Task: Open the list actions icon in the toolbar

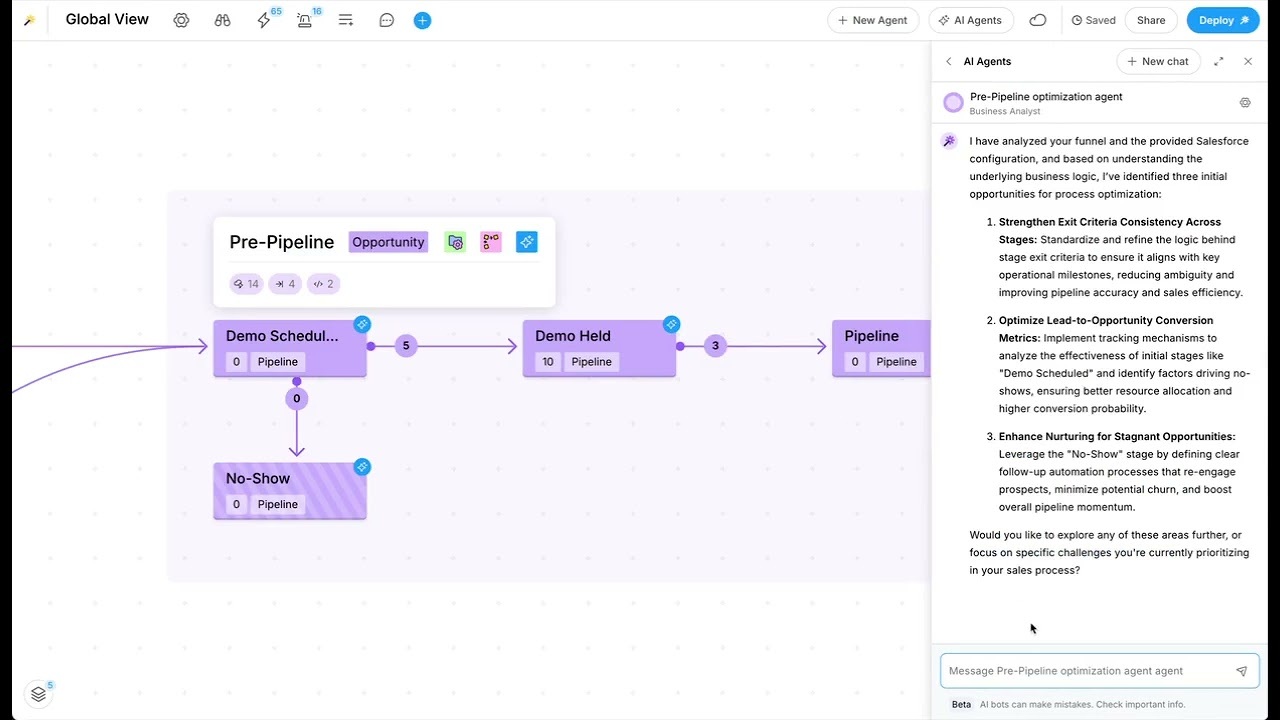Action: 345,20
